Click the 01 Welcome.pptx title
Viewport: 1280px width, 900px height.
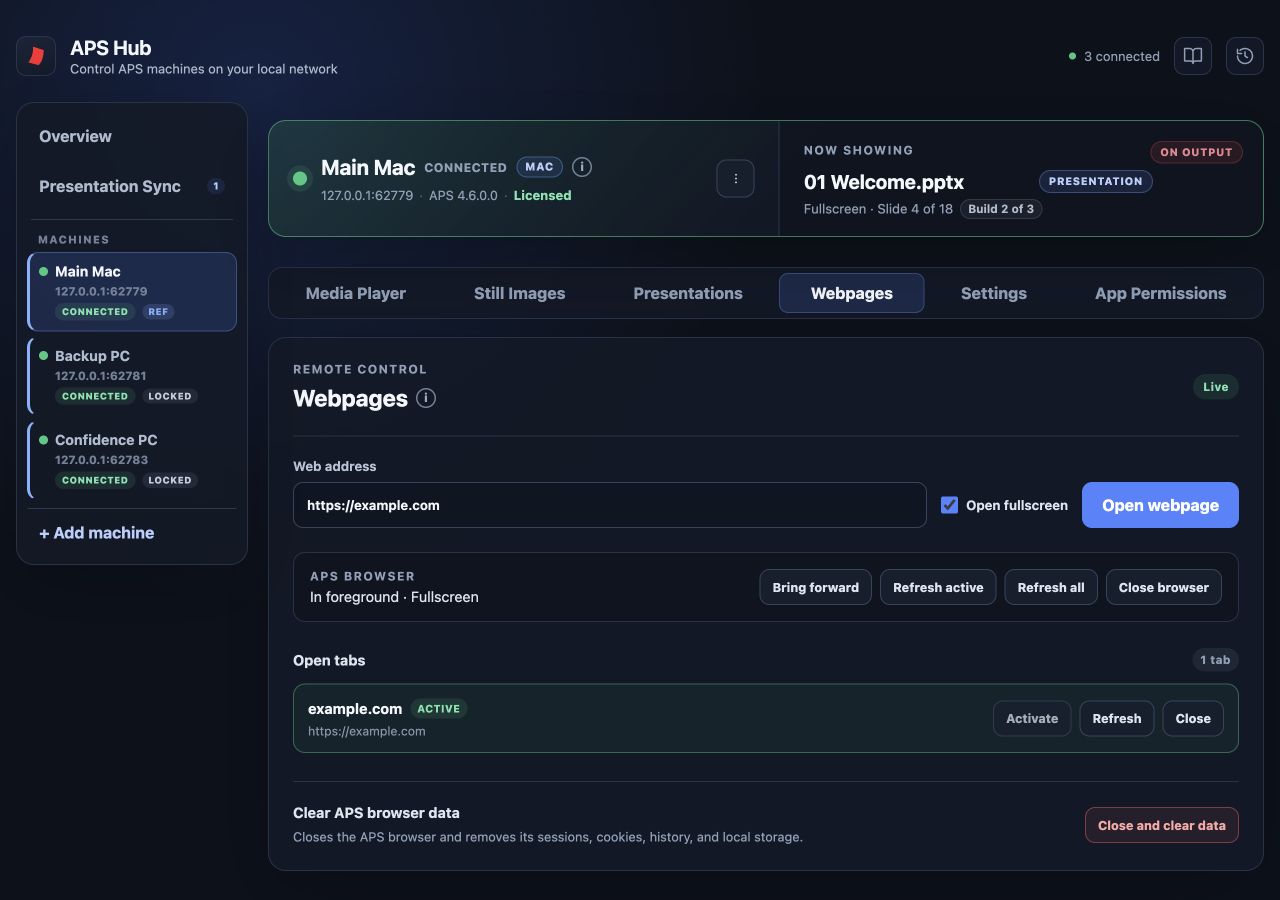coord(884,182)
